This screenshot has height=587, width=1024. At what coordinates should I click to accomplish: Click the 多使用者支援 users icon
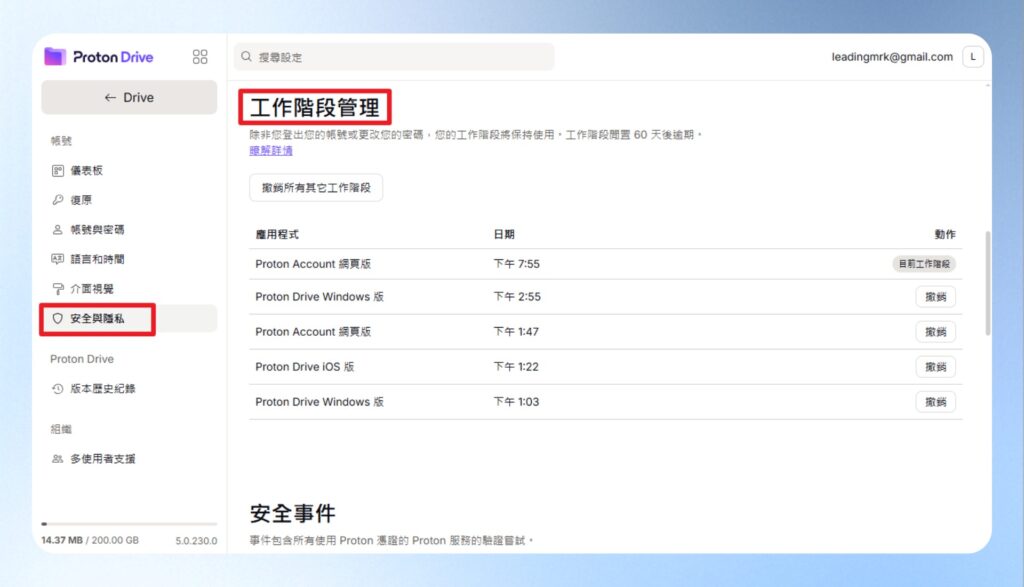(57, 458)
